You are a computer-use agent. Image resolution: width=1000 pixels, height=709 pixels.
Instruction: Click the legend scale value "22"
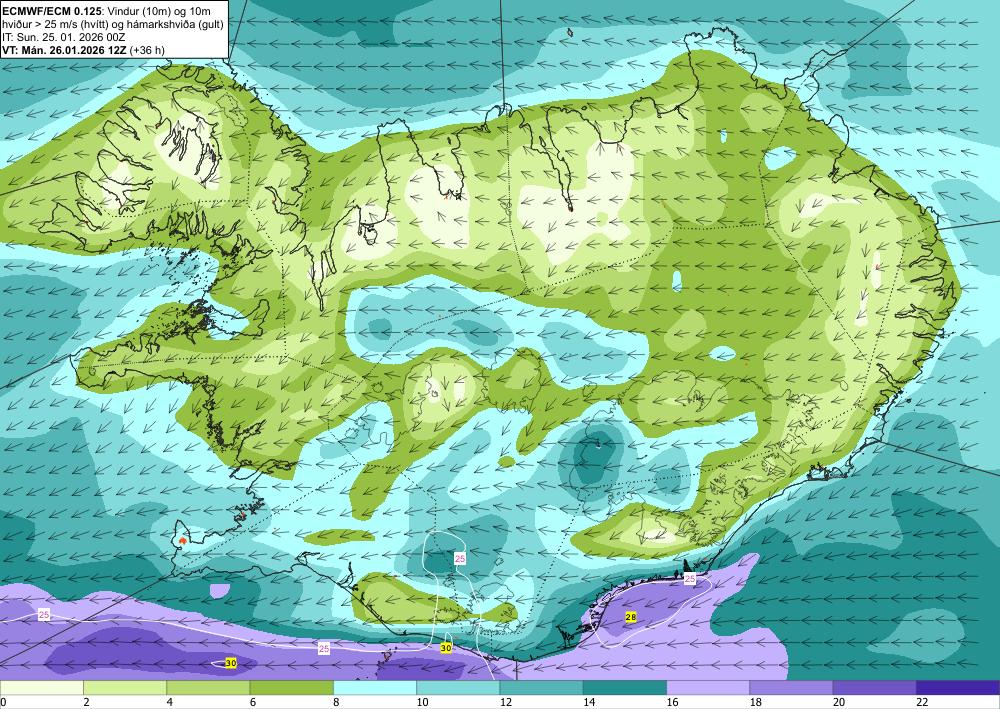[923, 703]
